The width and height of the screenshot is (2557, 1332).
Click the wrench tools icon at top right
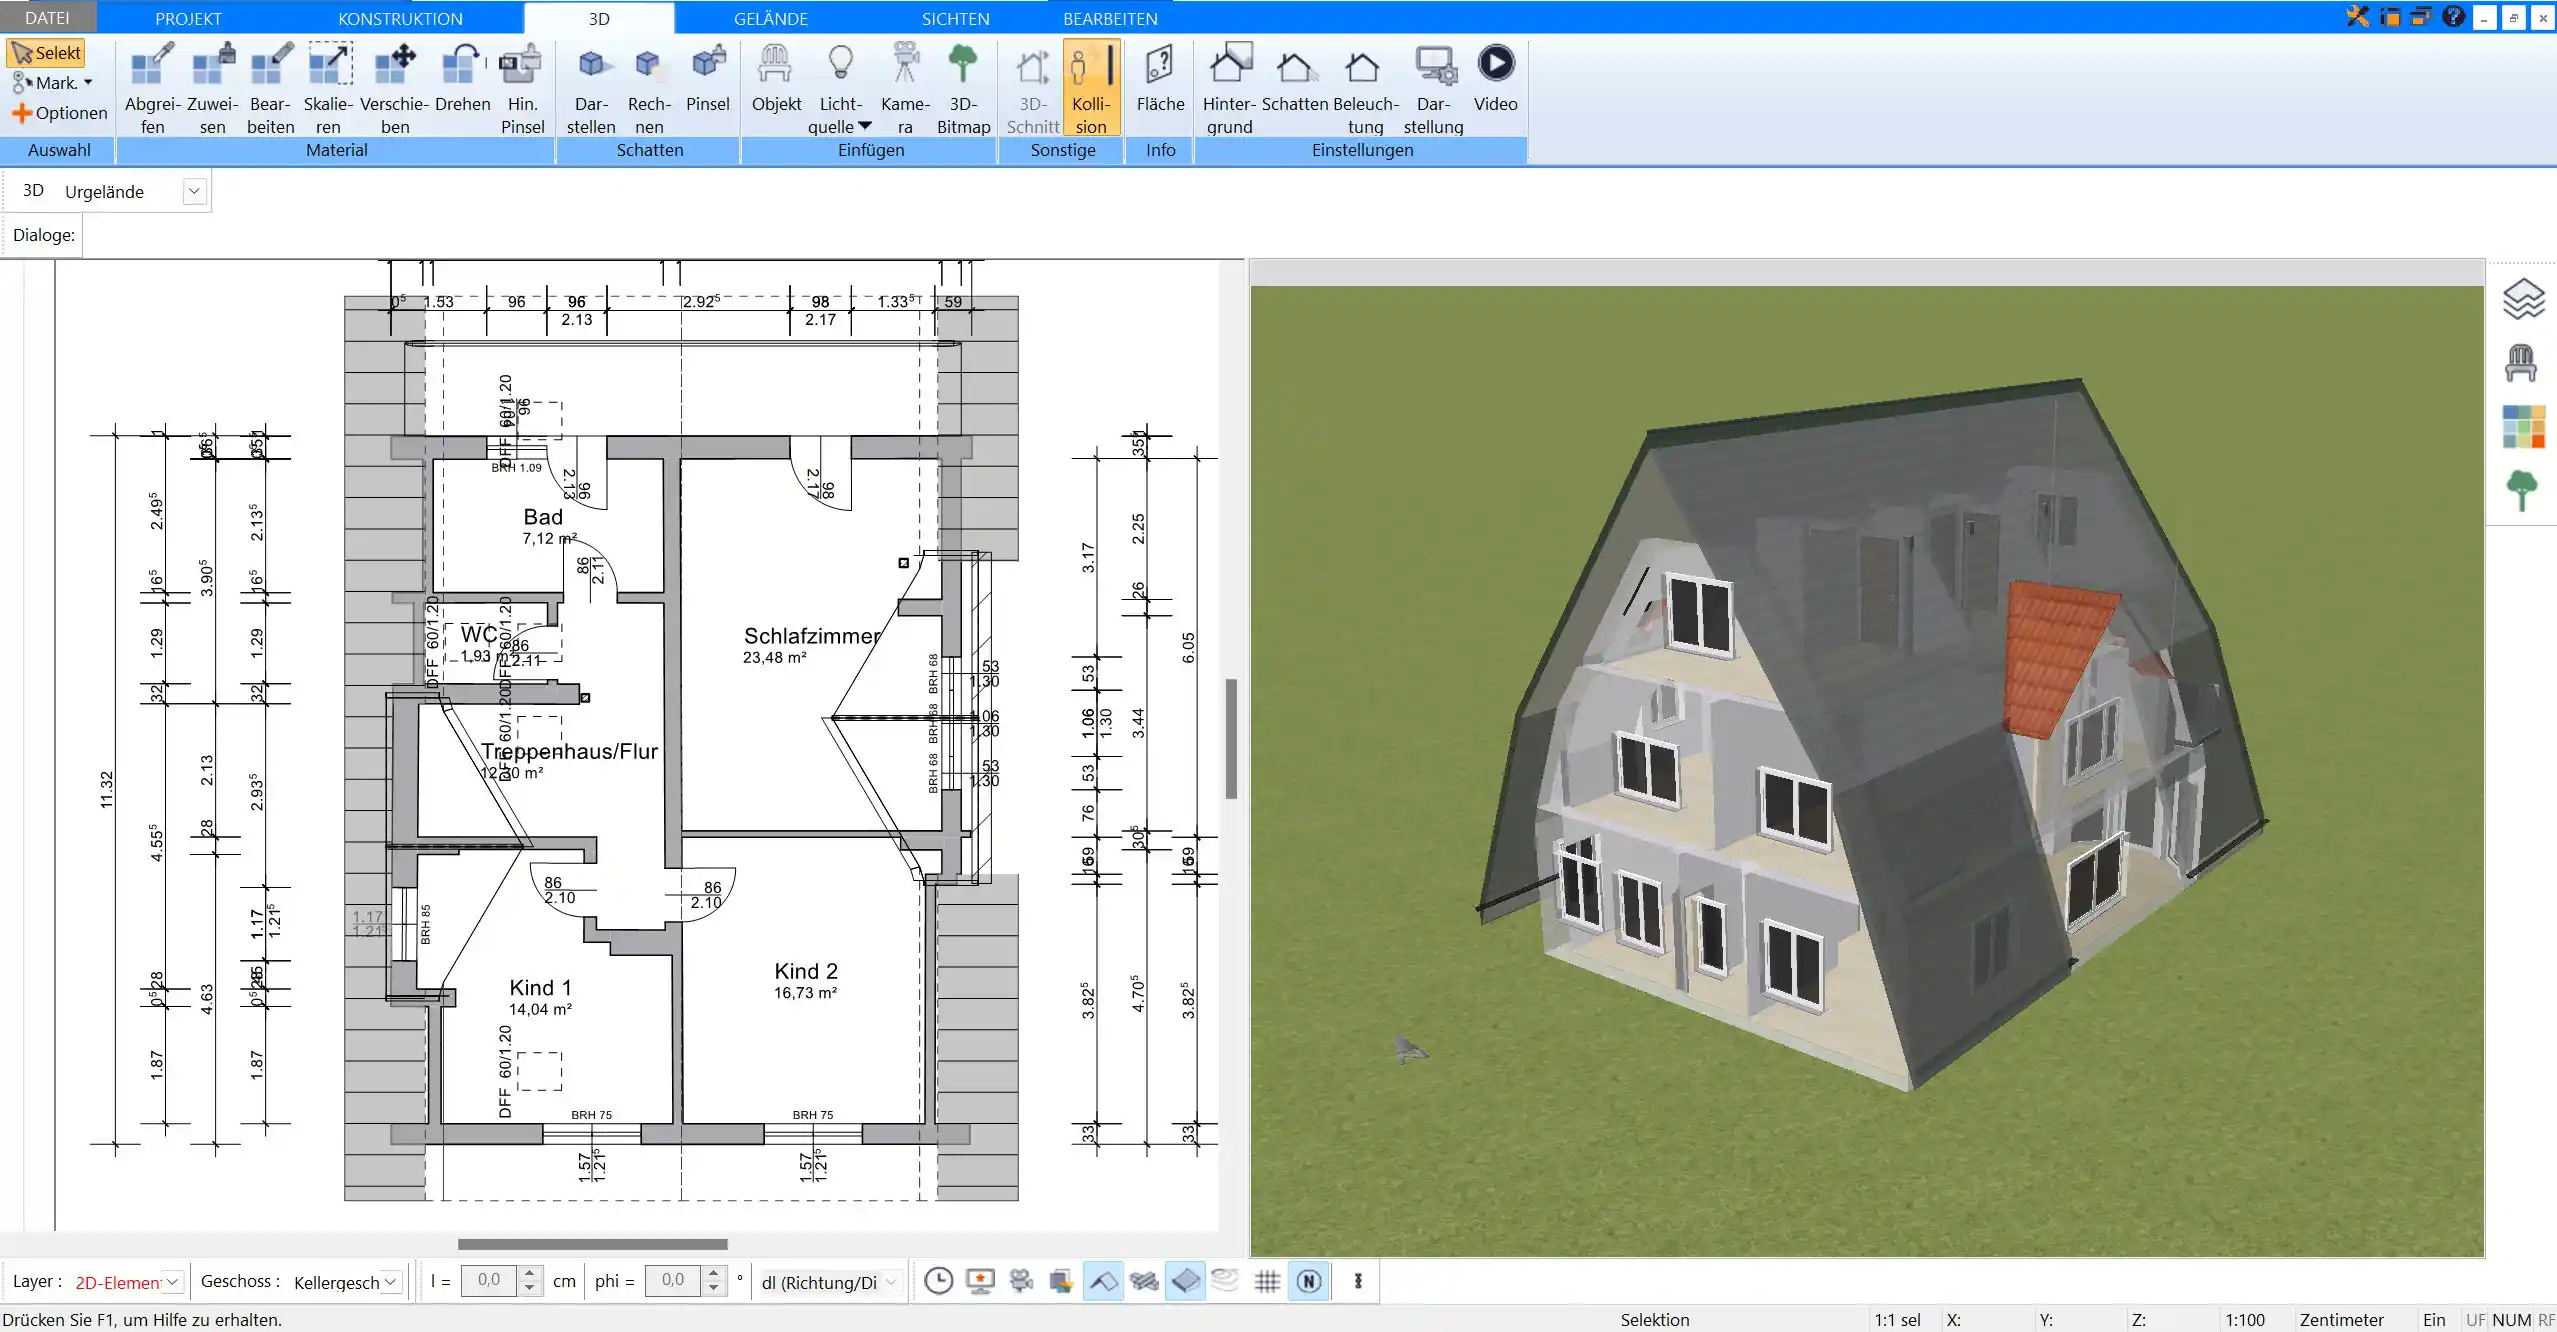pos(2357,16)
